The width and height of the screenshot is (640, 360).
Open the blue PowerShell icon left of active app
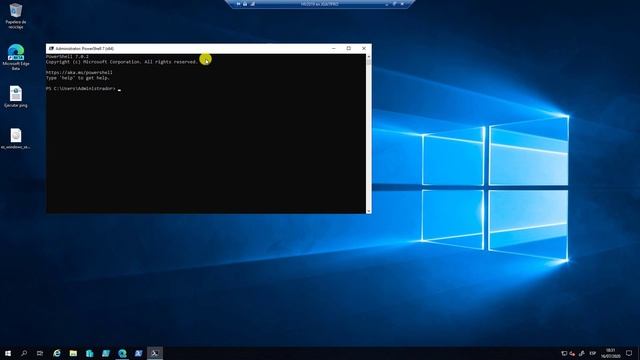point(138,353)
